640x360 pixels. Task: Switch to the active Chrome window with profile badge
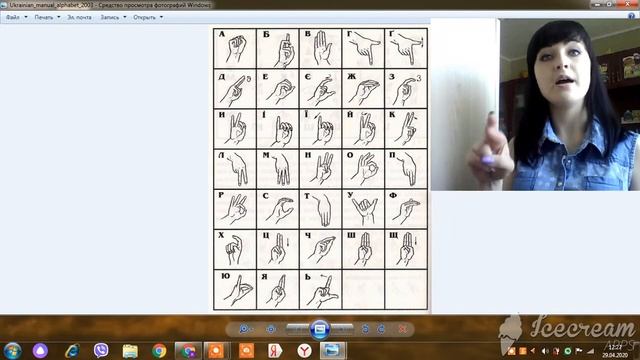pos(188,351)
